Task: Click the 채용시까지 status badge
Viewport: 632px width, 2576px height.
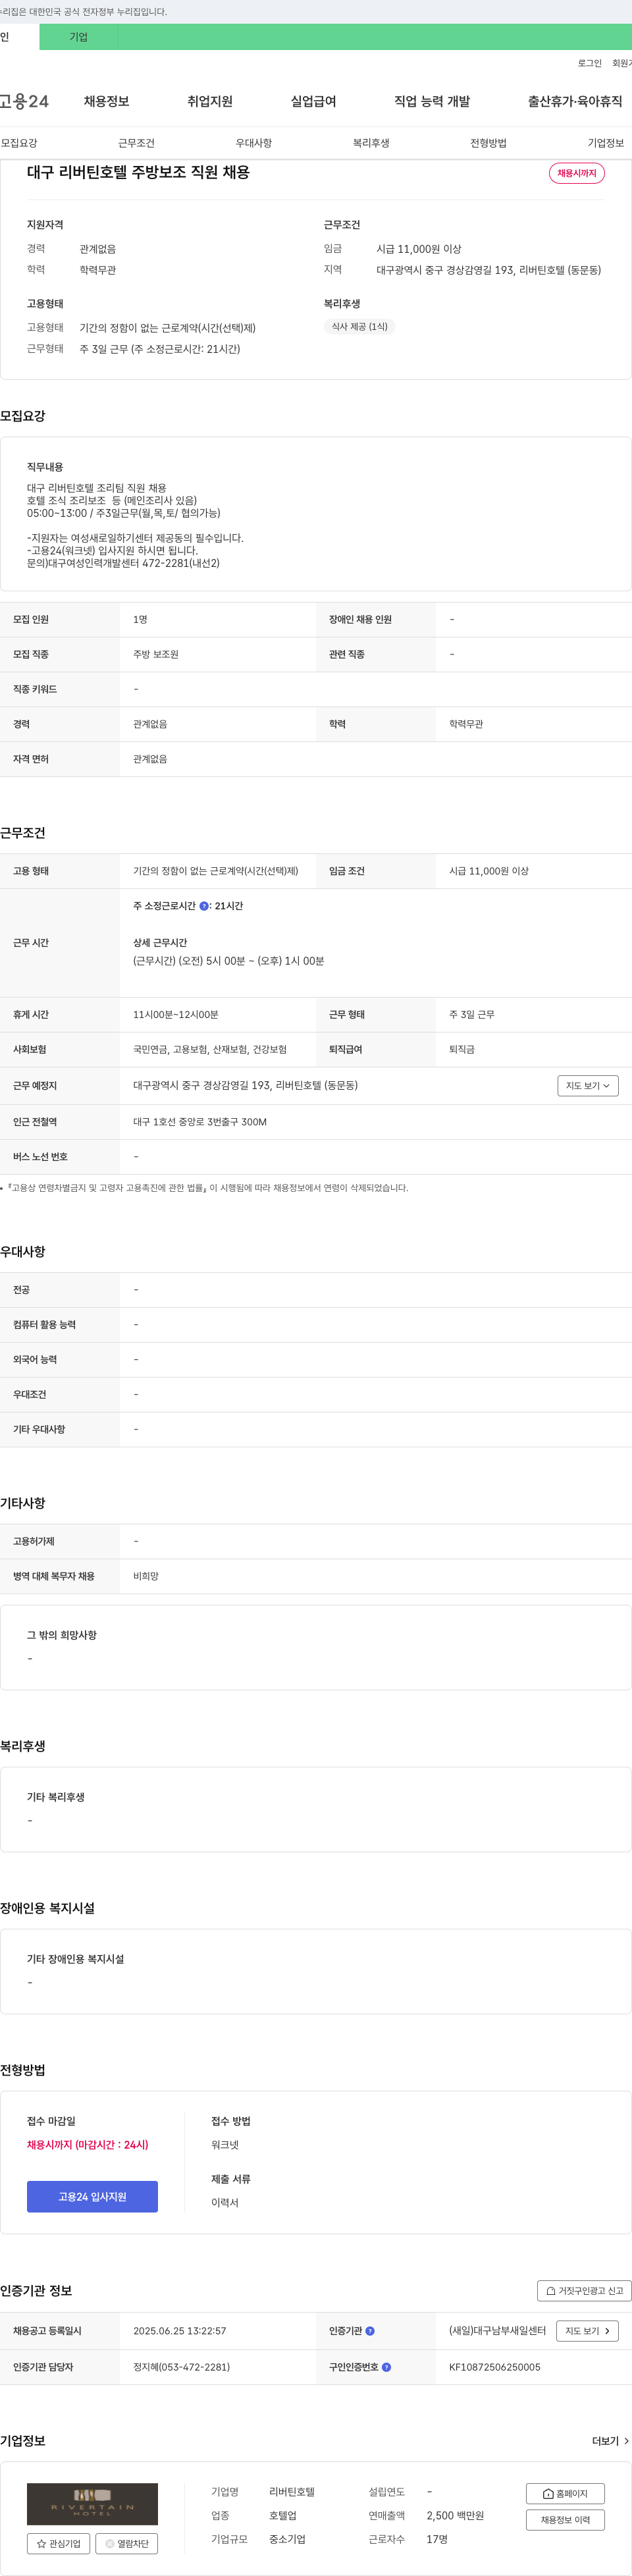Action: [577, 173]
